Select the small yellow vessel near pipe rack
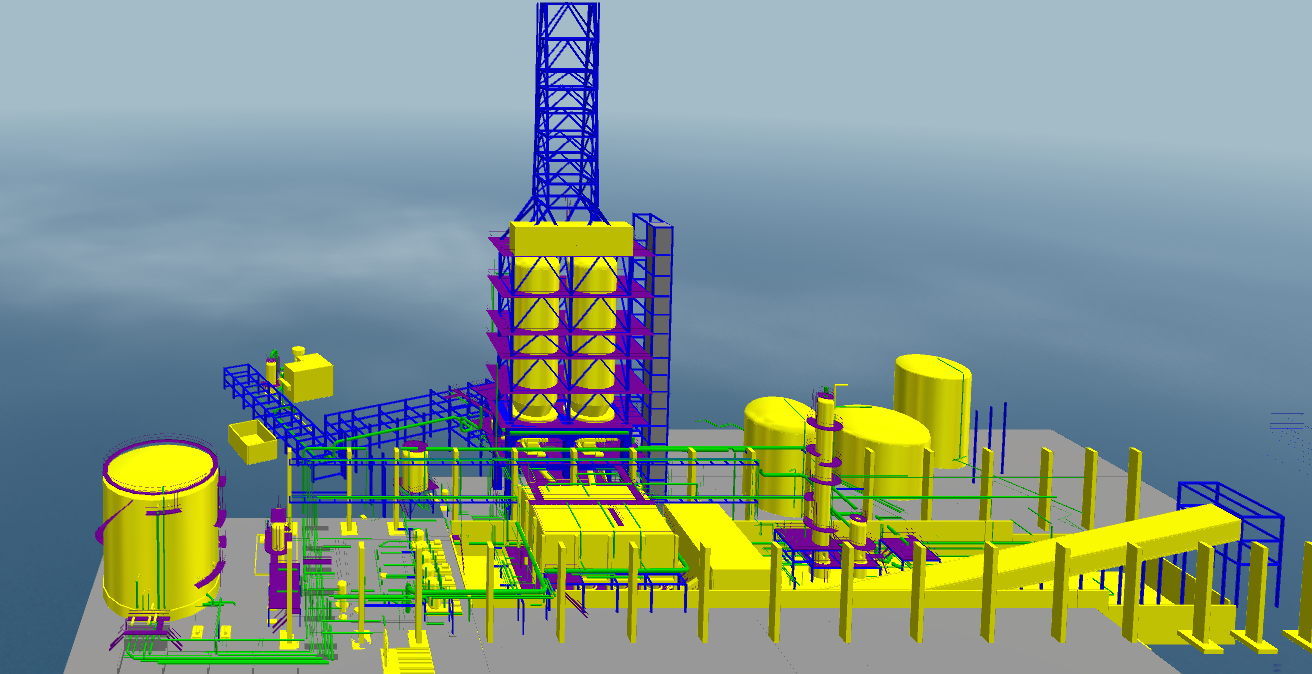The height and width of the screenshot is (674, 1312). point(413,468)
